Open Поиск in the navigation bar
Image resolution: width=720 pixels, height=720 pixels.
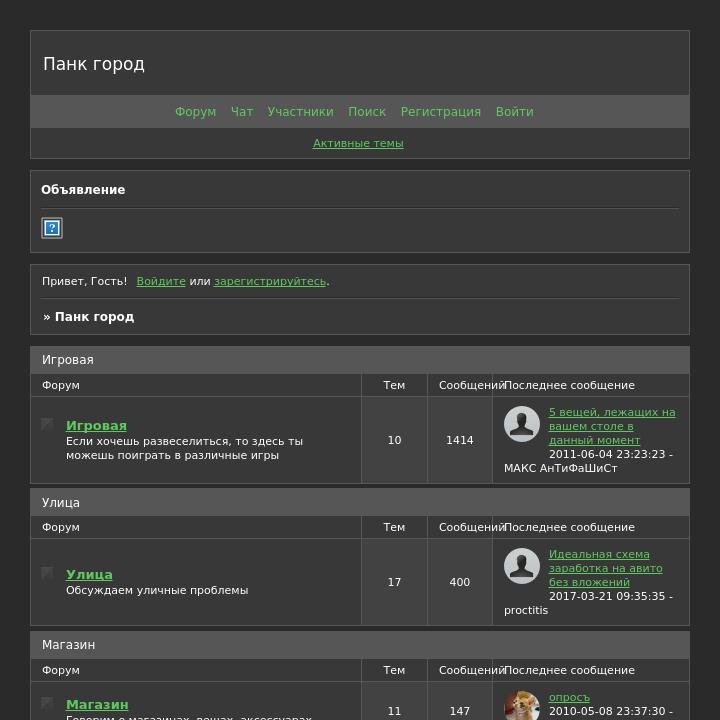367,112
